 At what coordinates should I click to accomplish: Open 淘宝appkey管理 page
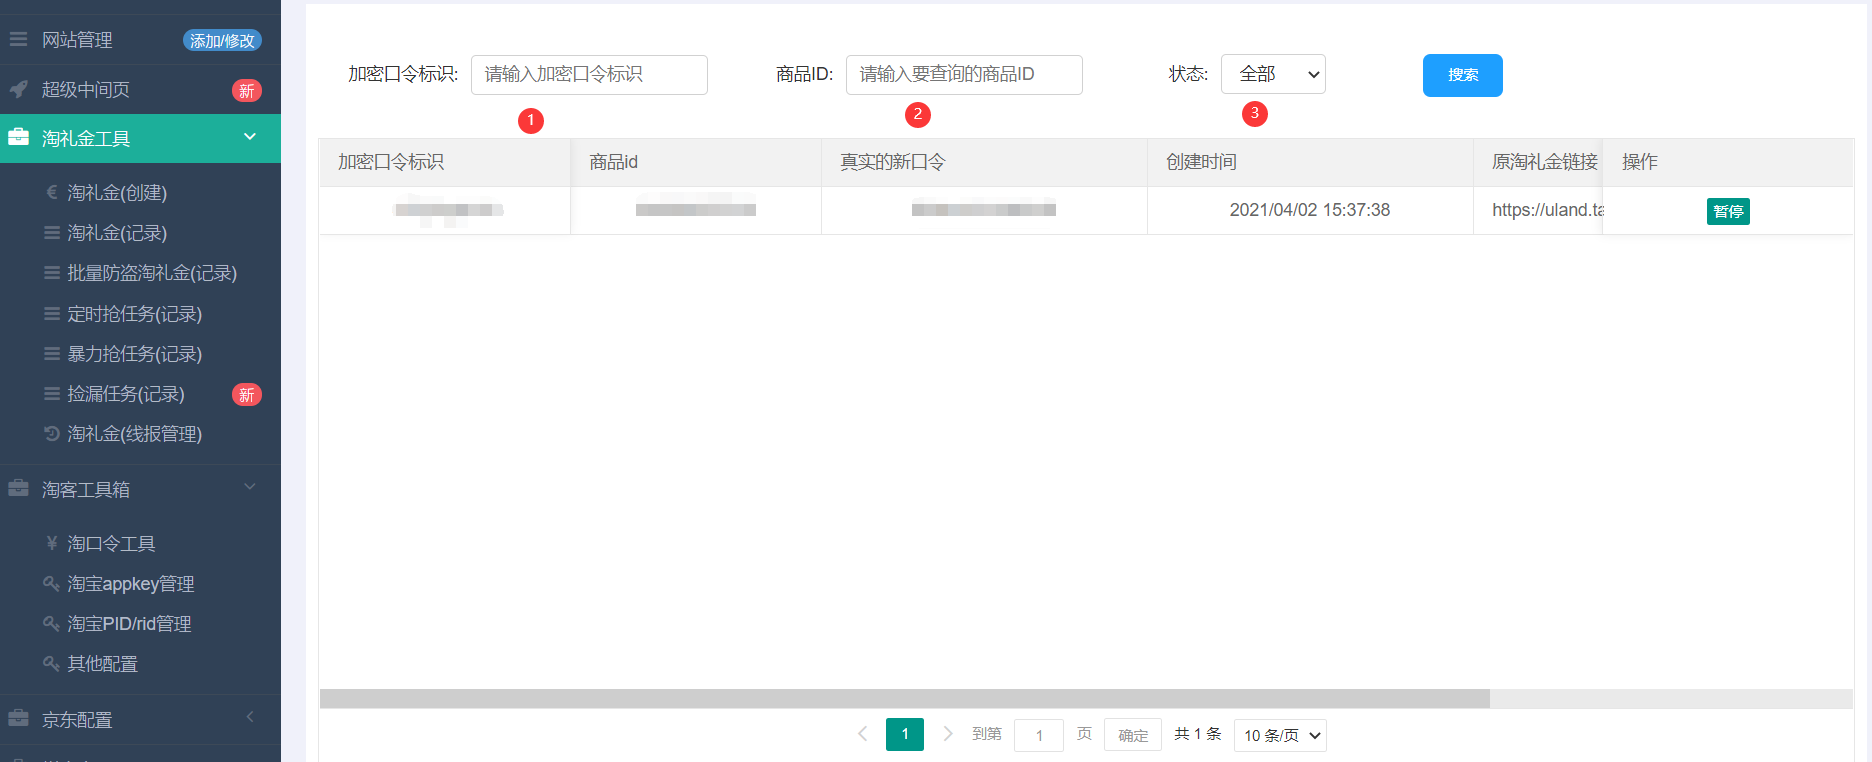click(x=131, y=584)
